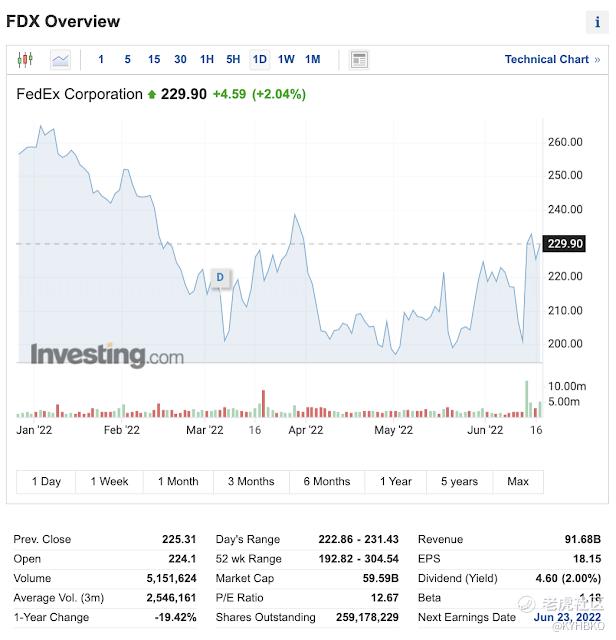Click the tallest green volume bar in June

[x=525, y=398]
